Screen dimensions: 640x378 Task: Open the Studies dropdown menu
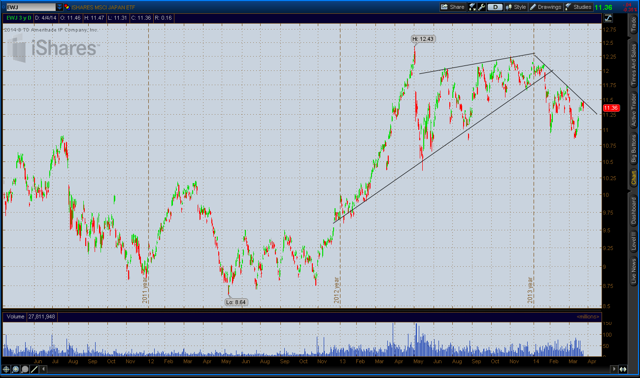tap(578, 7)
